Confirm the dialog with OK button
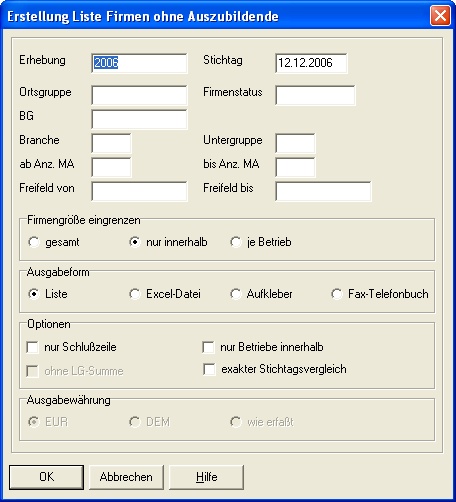This screenshot has height=502, width=456. click(46, 477)
